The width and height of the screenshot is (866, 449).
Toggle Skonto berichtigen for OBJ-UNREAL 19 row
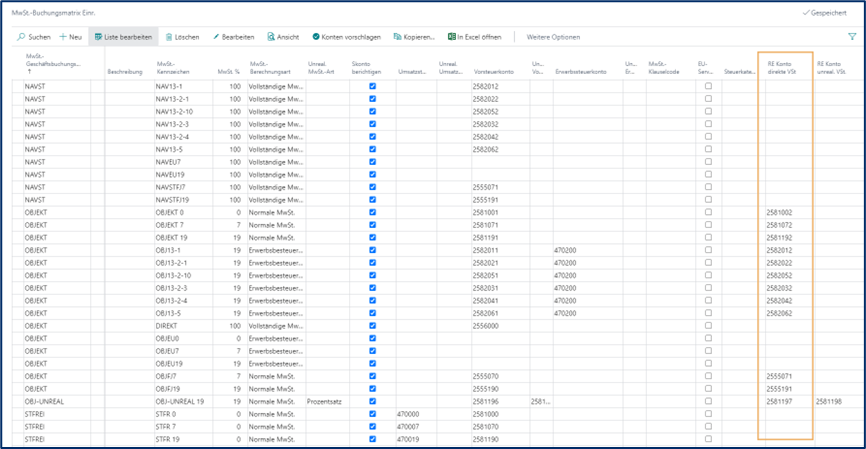click(372, 402)
